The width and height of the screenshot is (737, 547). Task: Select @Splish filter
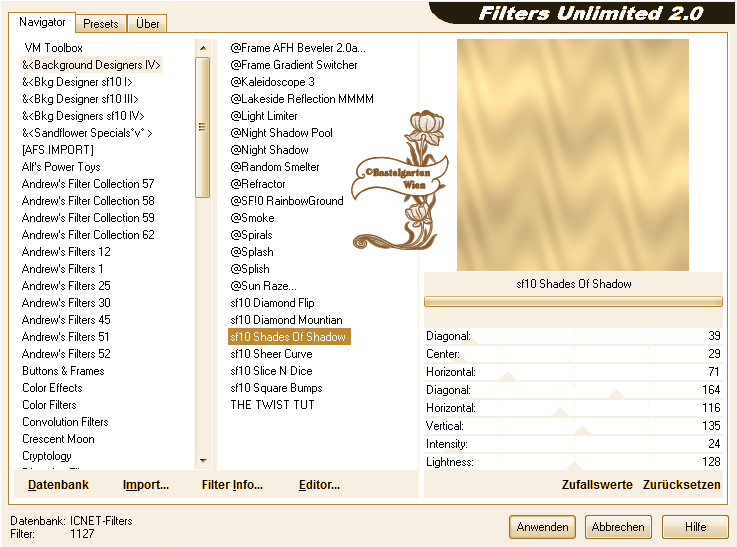[x=250, y=269]
